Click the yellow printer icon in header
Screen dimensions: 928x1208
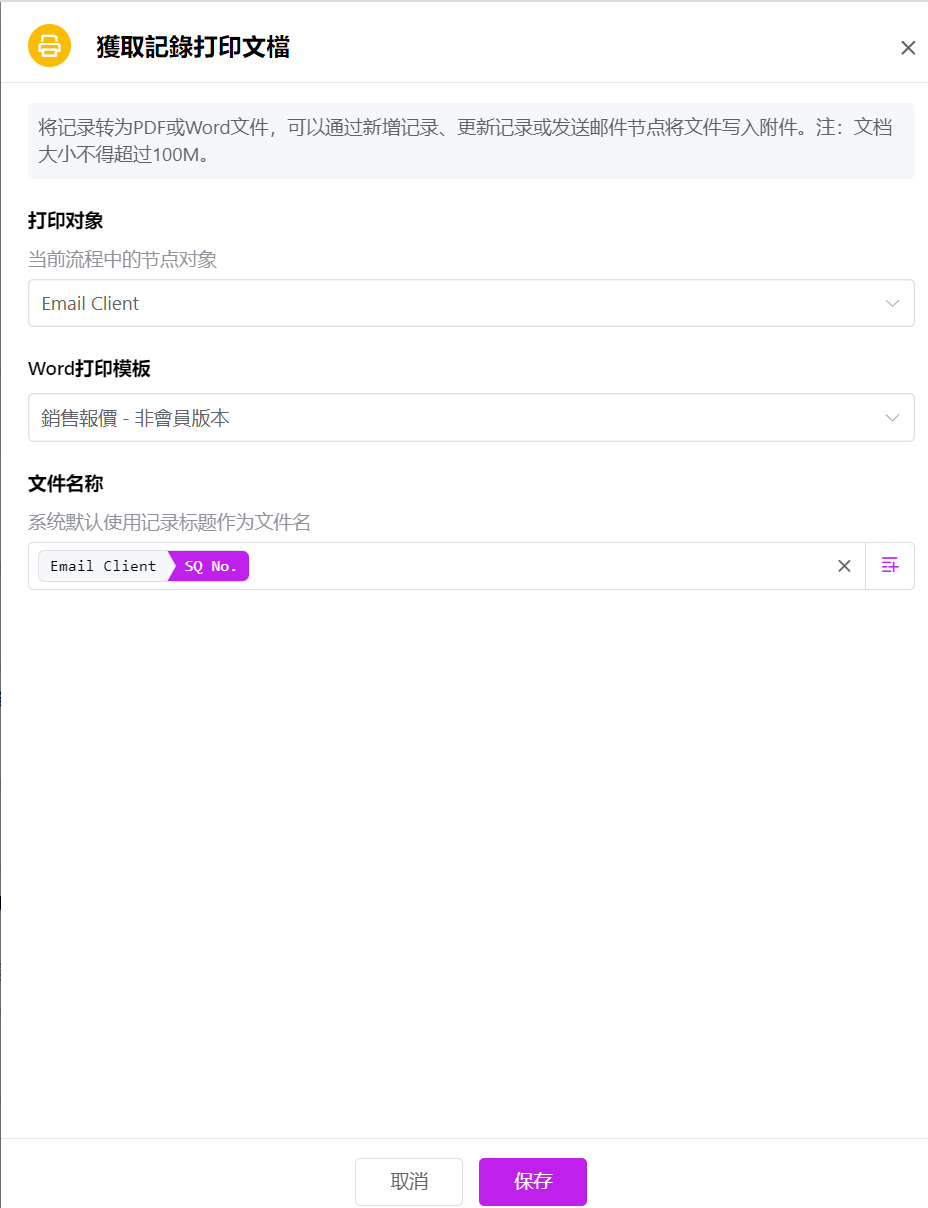[x=49, y=46]
